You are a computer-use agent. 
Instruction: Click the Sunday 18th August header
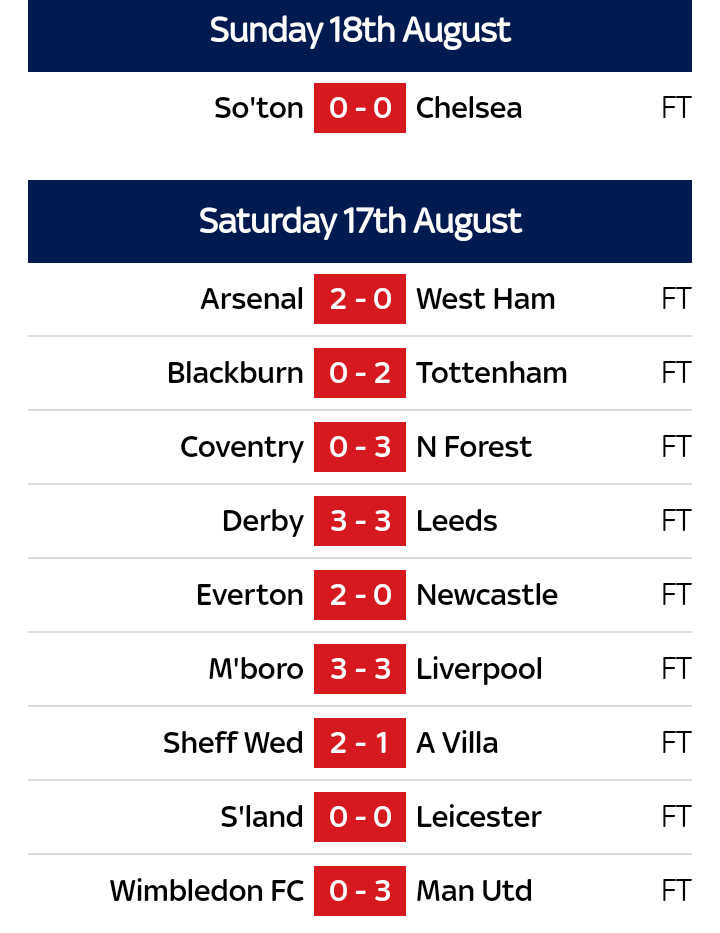coord(360,31)
